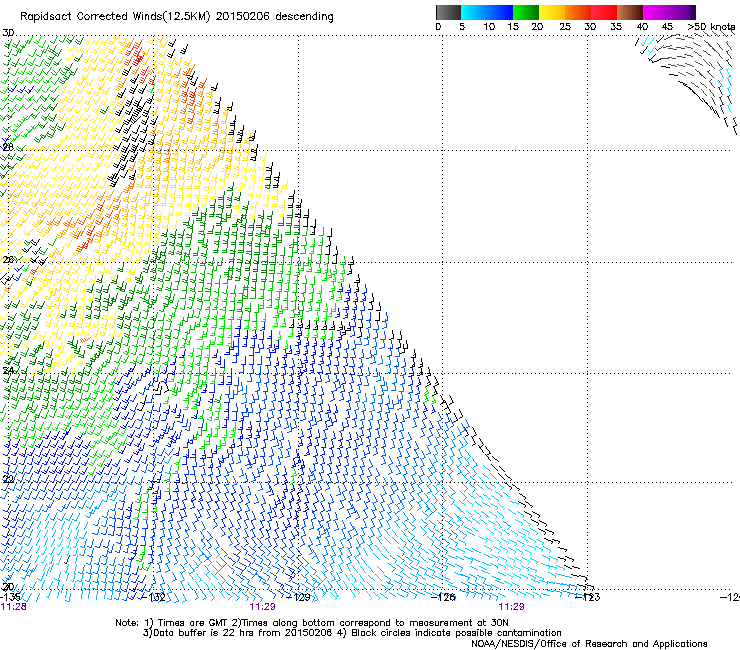Click the 'Data buffer is 22 hrs' note line
This screenshot has height=650, width=740.
click(353, 633)
